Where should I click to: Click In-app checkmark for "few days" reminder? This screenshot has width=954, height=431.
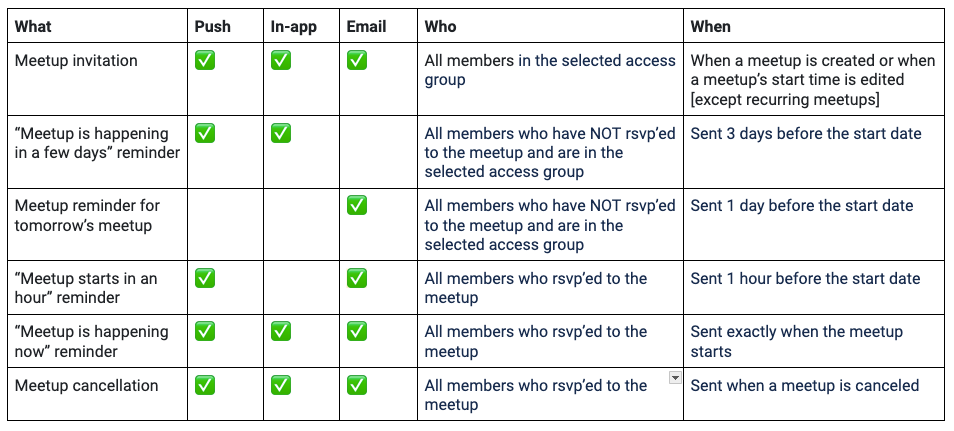pyautogui.click(x=281, y=133)
